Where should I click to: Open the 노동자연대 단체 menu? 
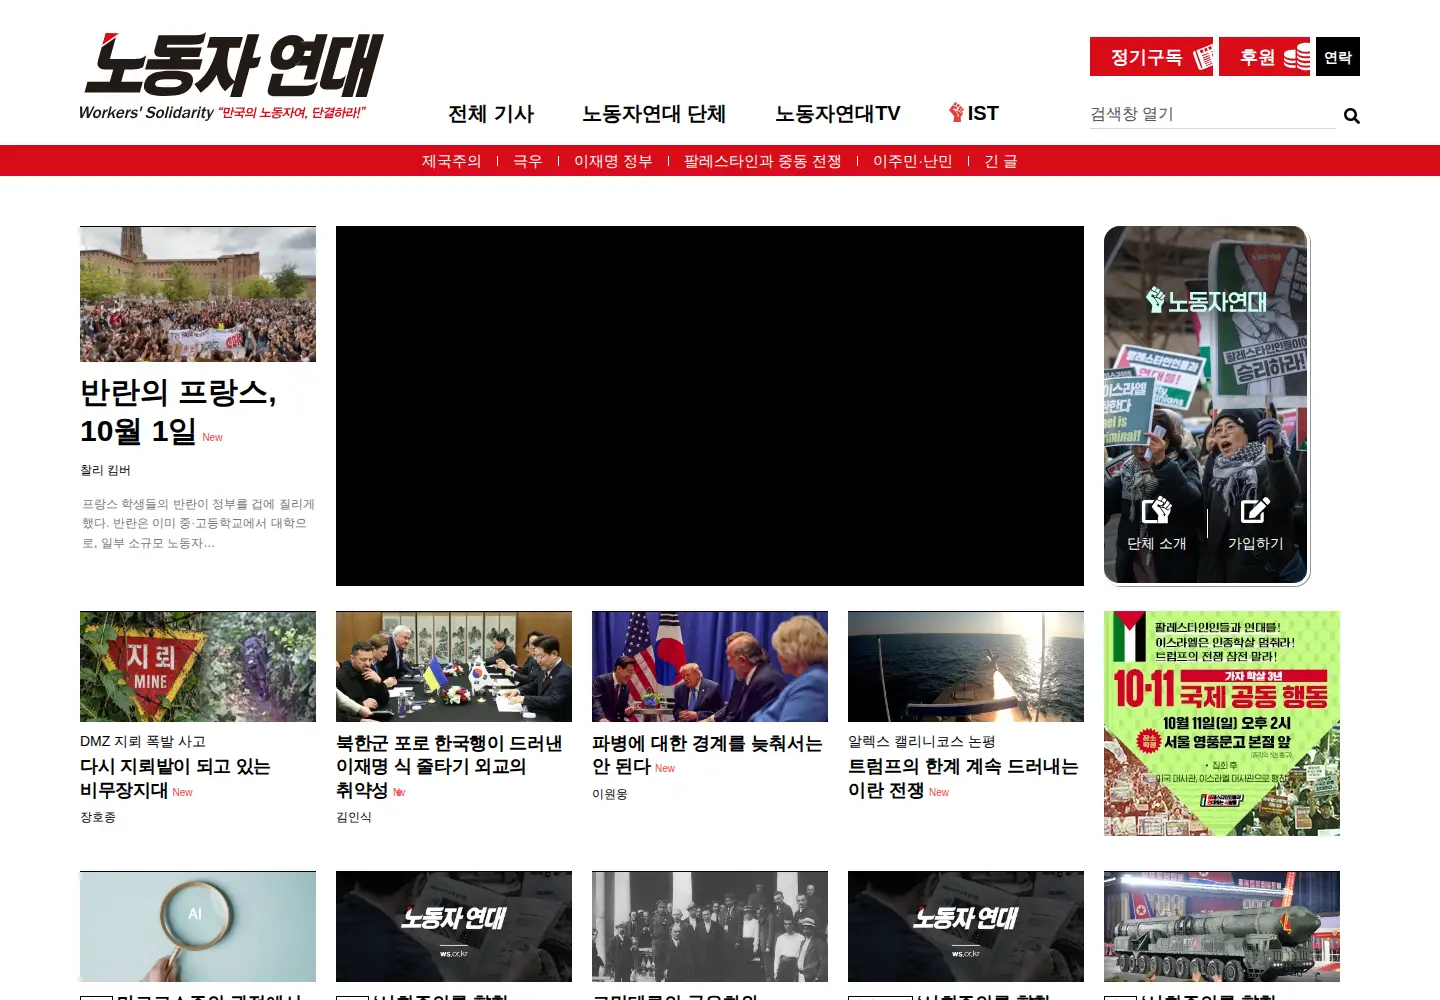654,114
